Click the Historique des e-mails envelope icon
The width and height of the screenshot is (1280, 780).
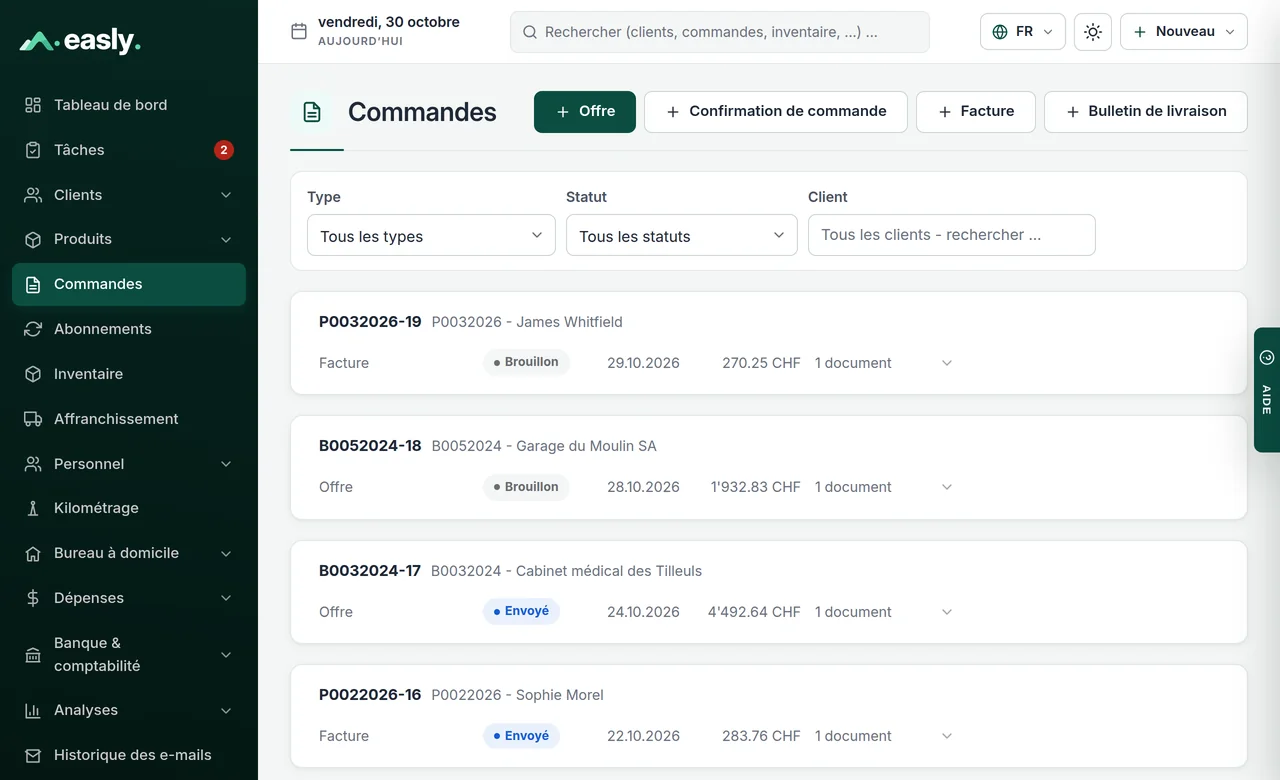coord(33,755)
